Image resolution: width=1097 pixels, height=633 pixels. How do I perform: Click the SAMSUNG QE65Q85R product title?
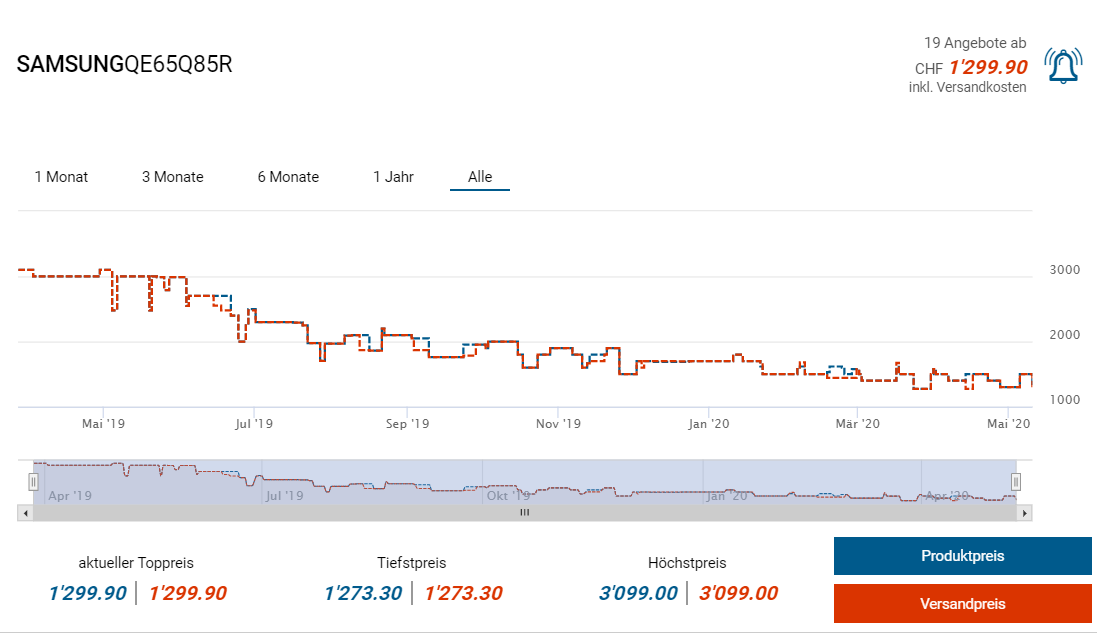125,65
